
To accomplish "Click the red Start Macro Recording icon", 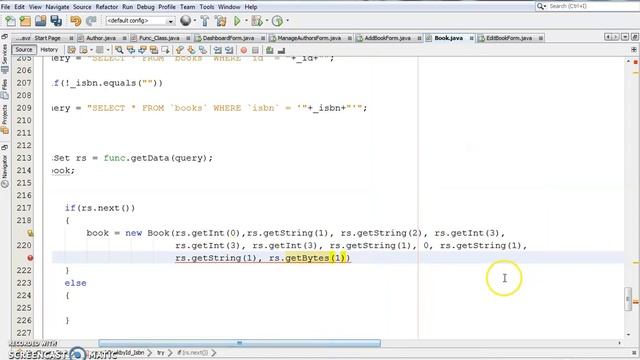I will point(244,50).
